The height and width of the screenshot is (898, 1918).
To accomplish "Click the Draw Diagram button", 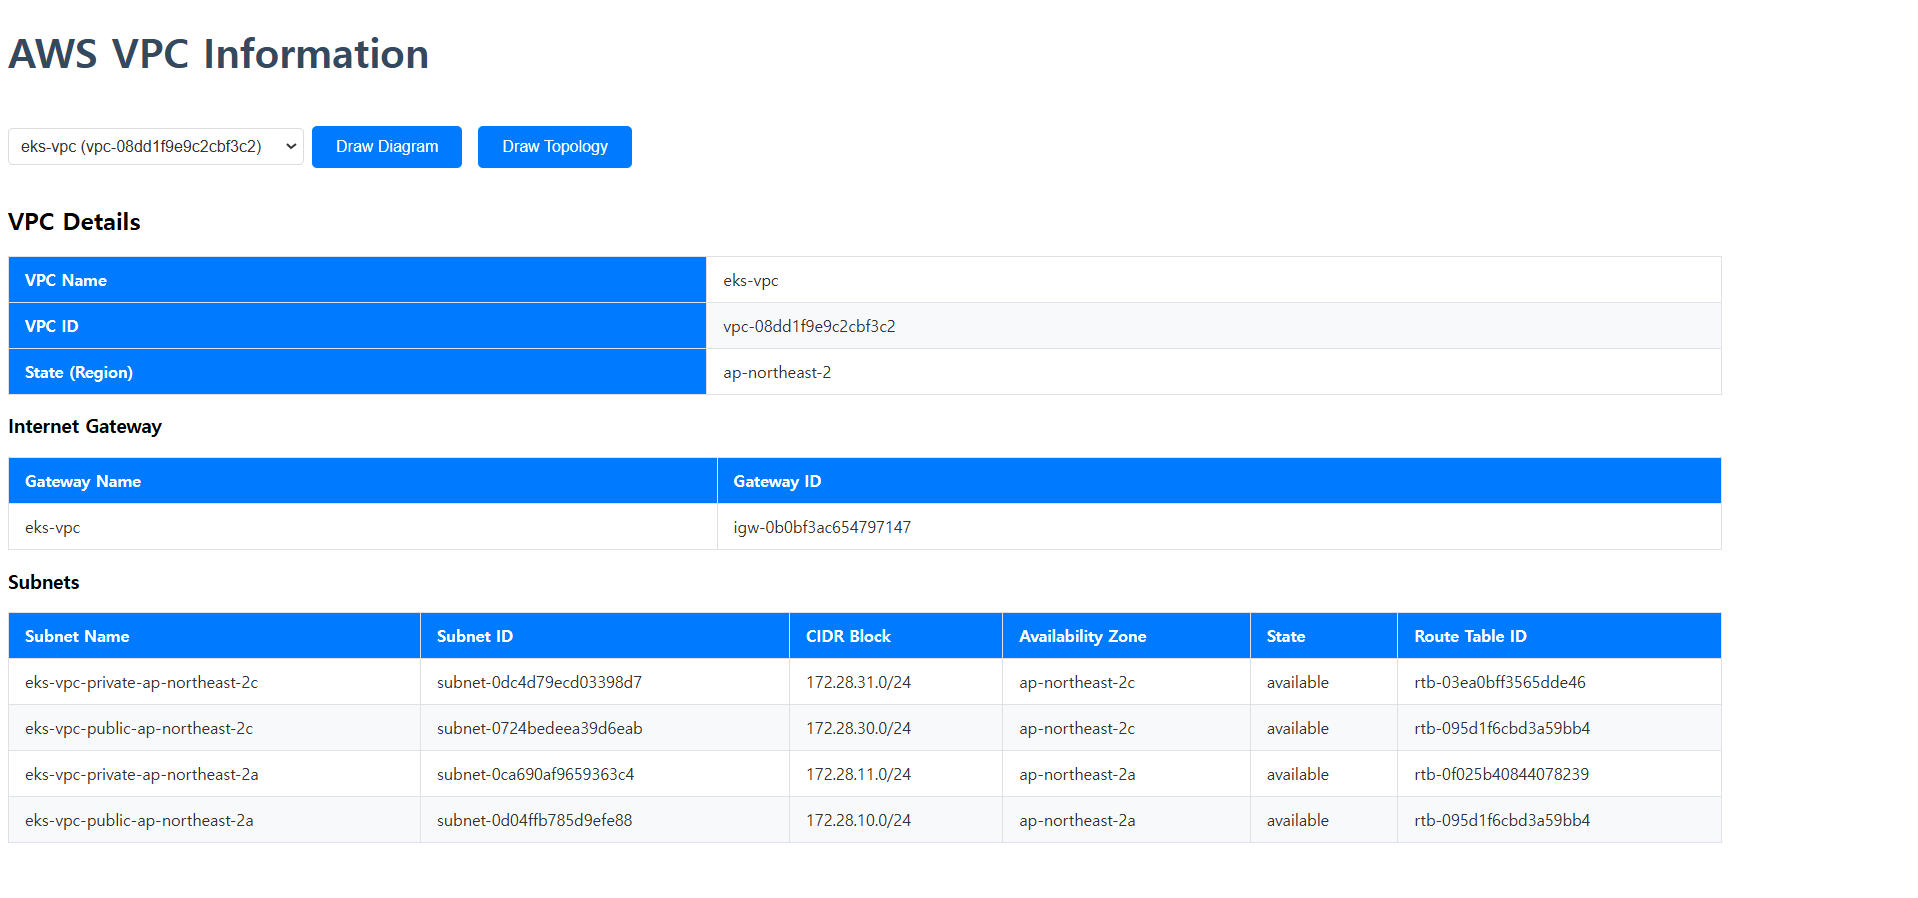I will point(387,147).
